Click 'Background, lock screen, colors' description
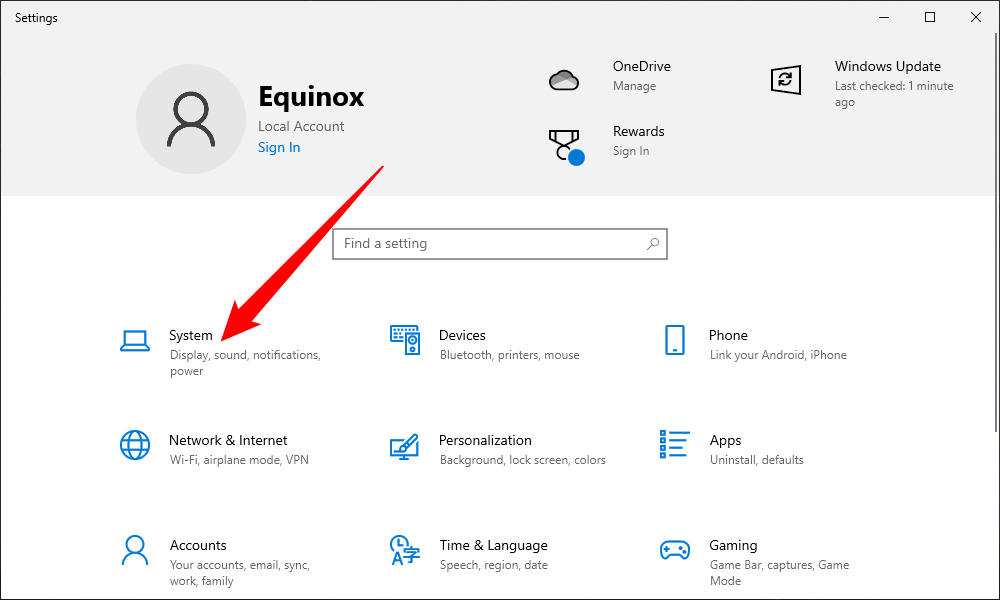Viewport: 1000px width, 600px height. 523,460
